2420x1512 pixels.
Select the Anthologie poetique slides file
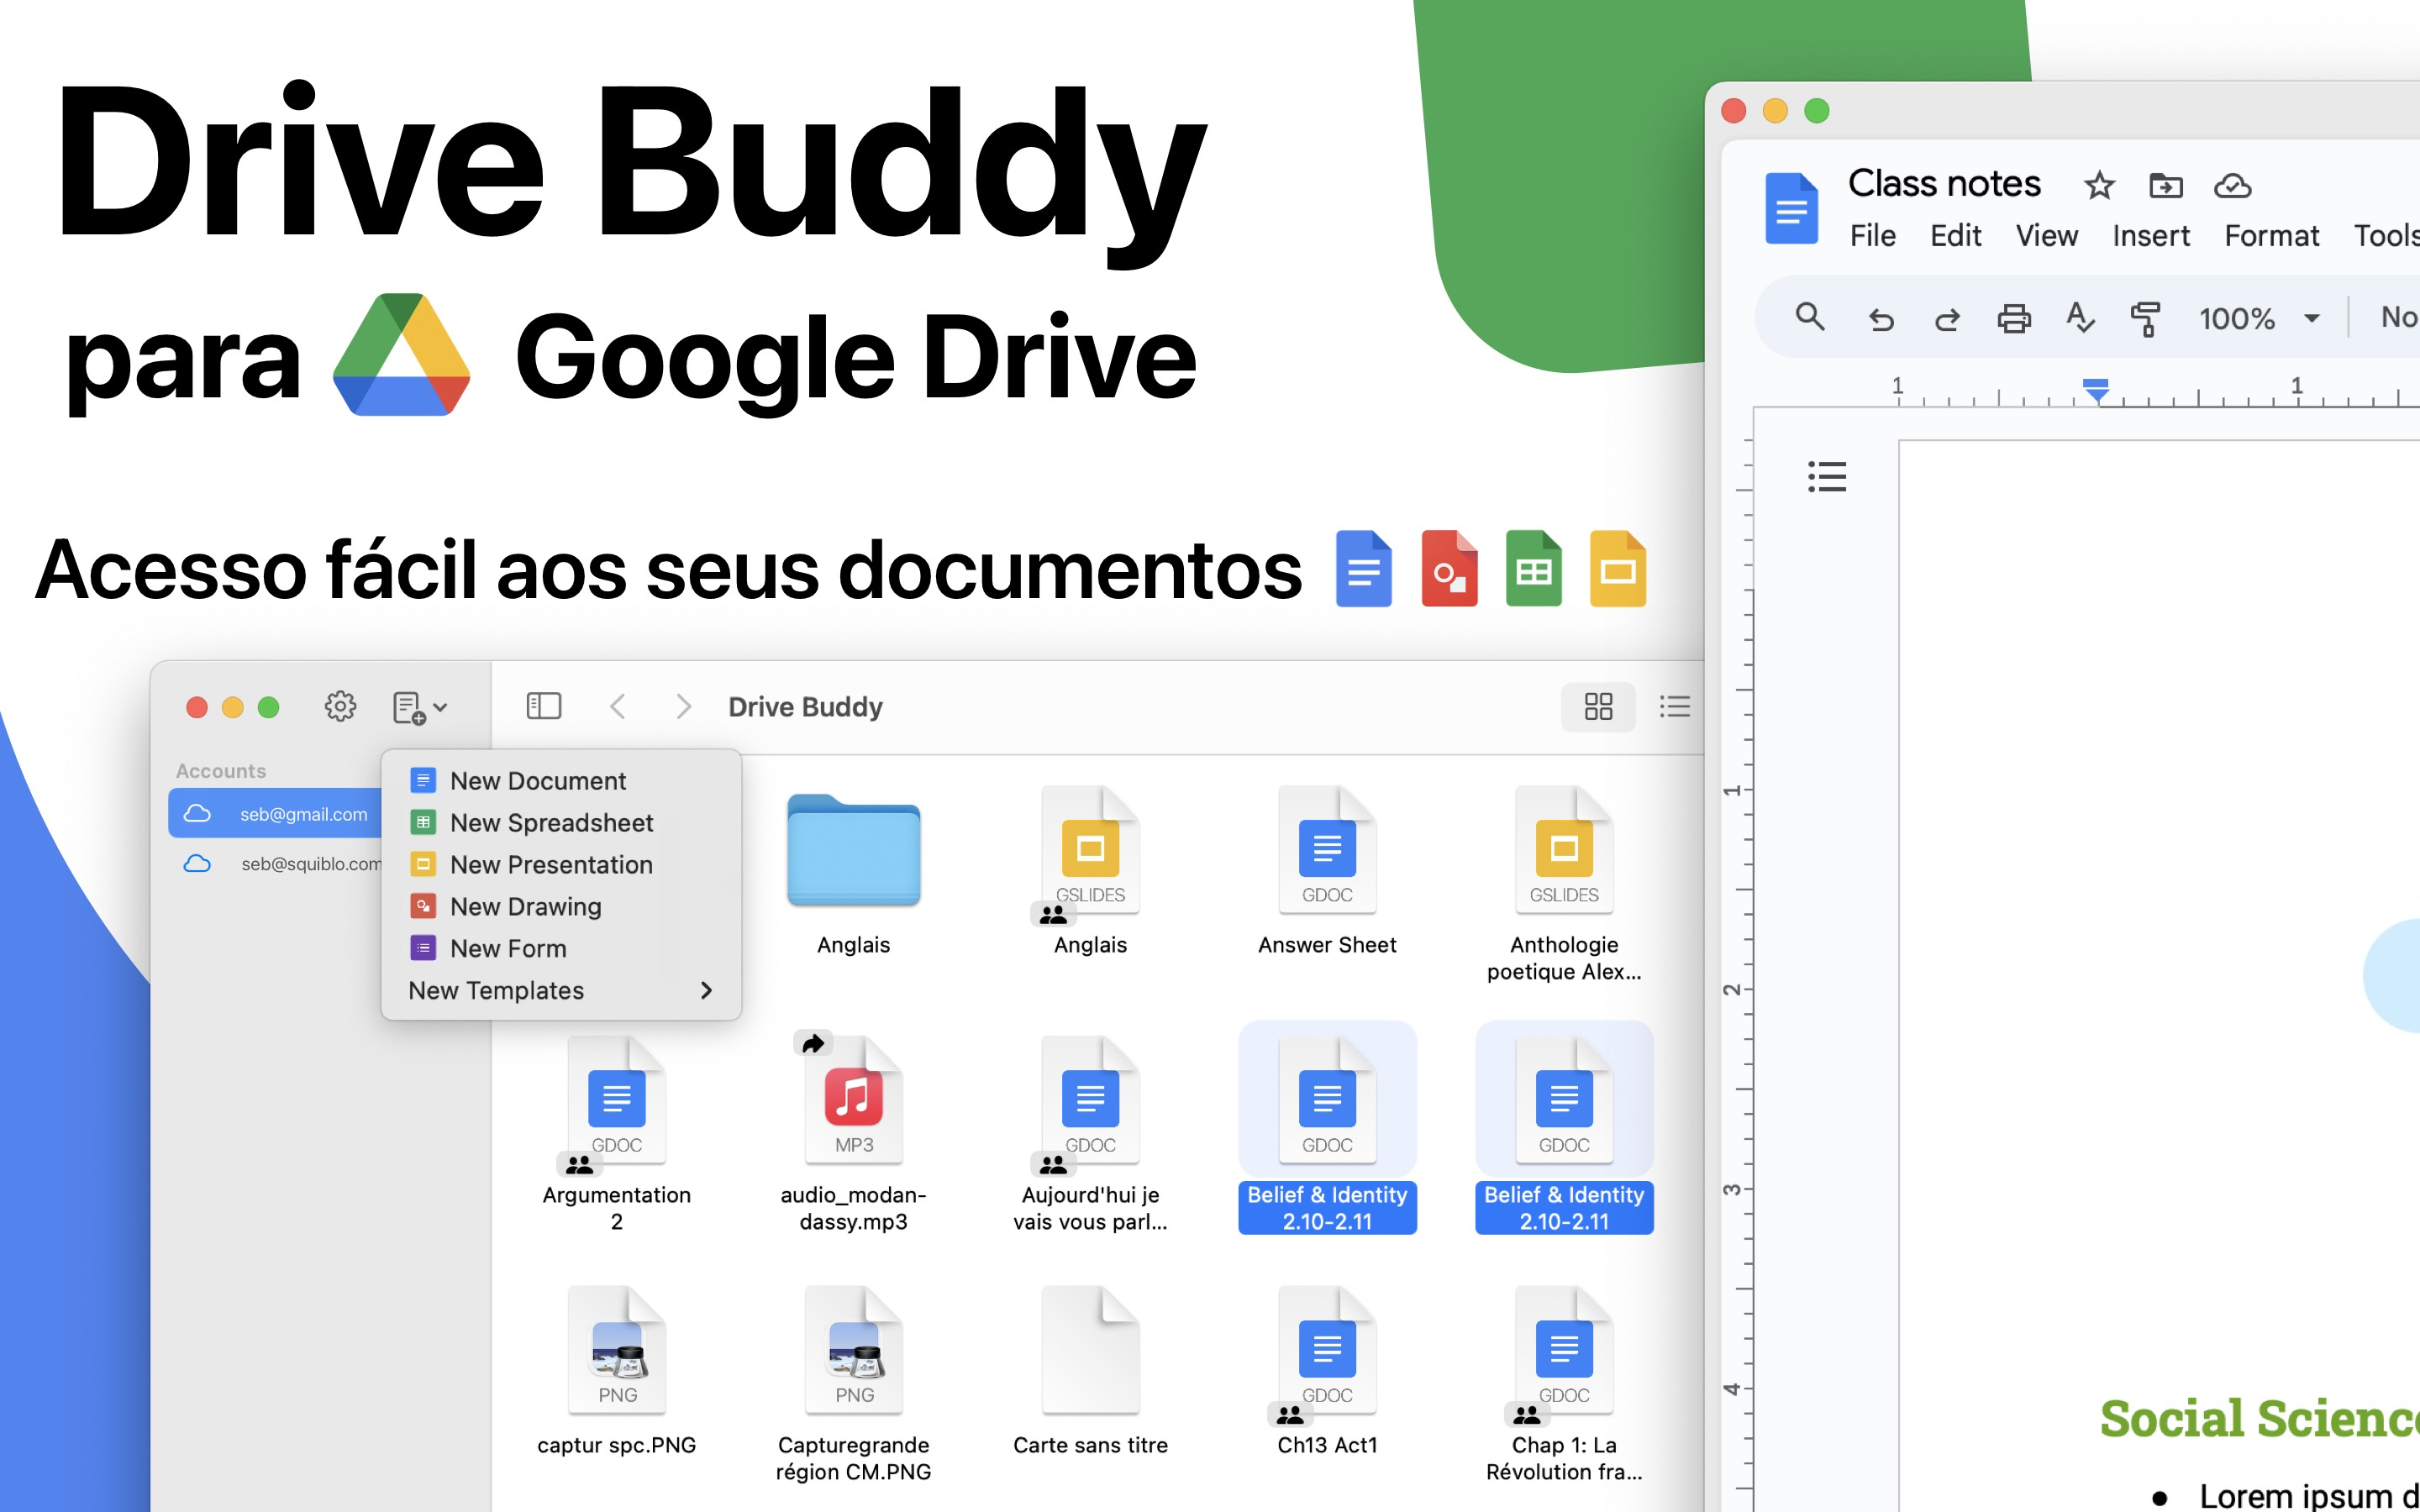(1564, 885)
